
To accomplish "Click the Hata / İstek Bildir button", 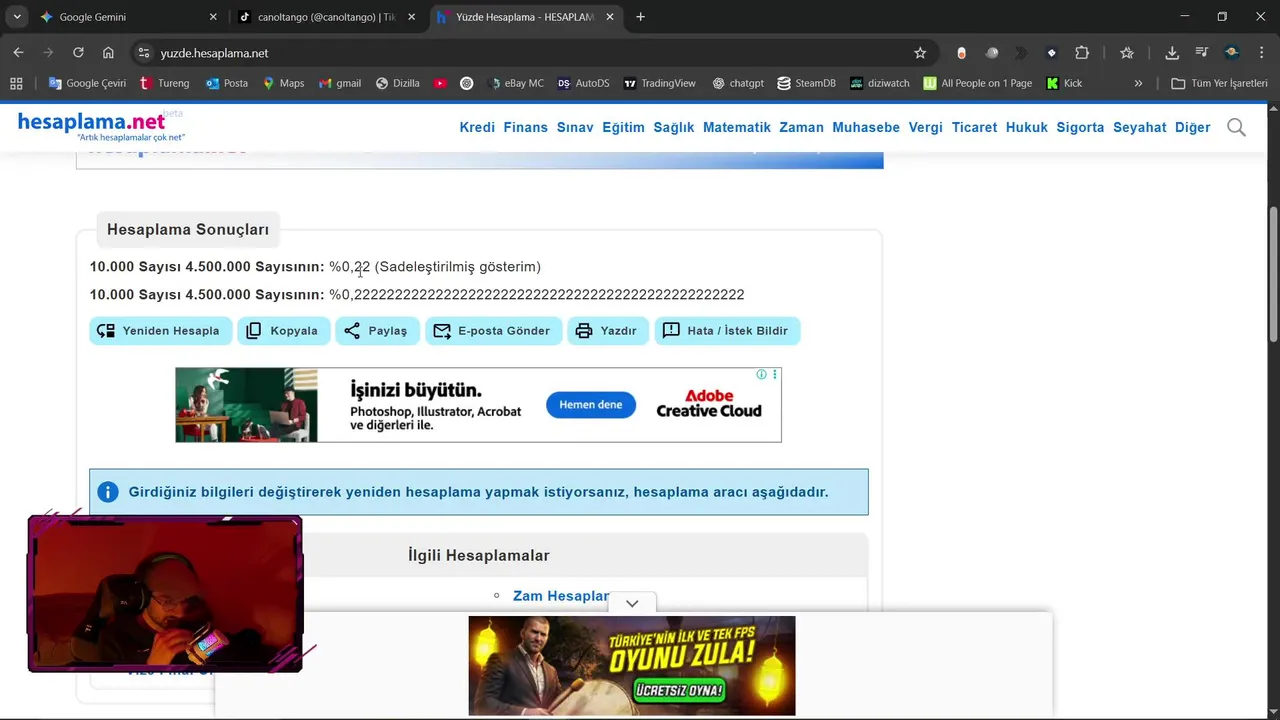I will (x=727, y=331).
